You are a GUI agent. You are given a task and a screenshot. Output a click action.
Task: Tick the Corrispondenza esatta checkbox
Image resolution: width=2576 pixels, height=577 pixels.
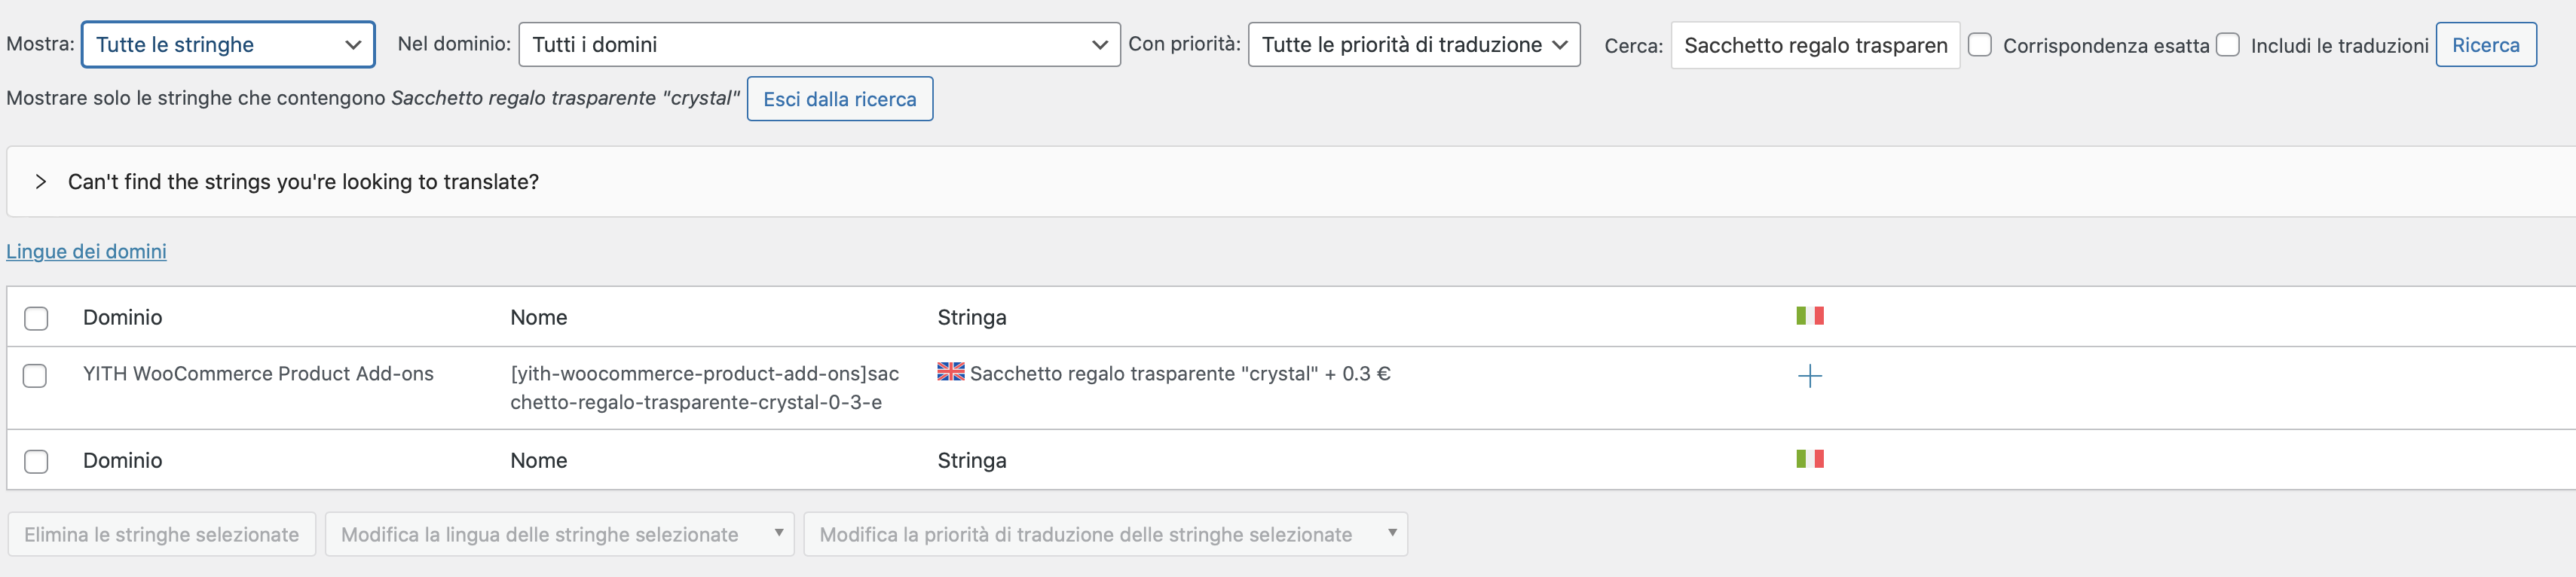point(1980,45)
